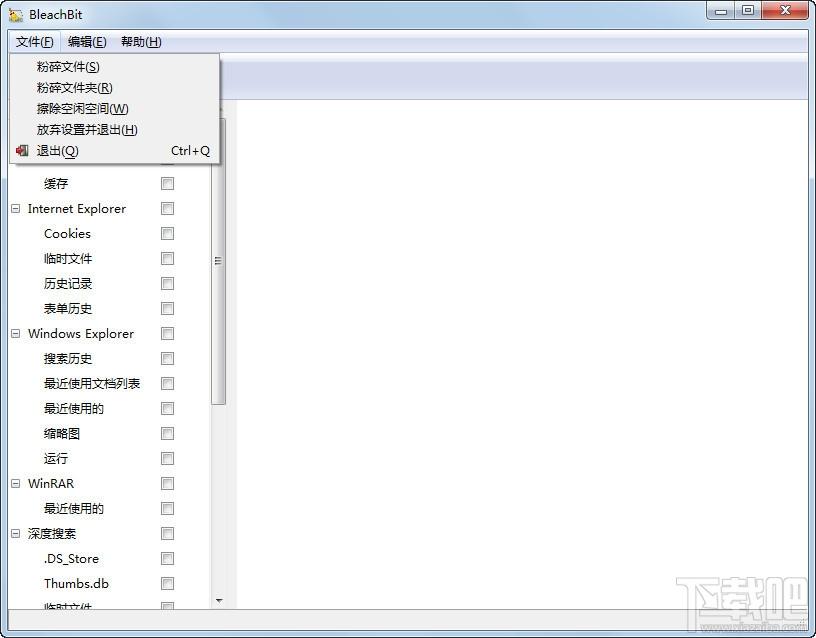Open the 编辑(E) menu
This screenshot has width=816, height=638.
(x=87, y=42)
